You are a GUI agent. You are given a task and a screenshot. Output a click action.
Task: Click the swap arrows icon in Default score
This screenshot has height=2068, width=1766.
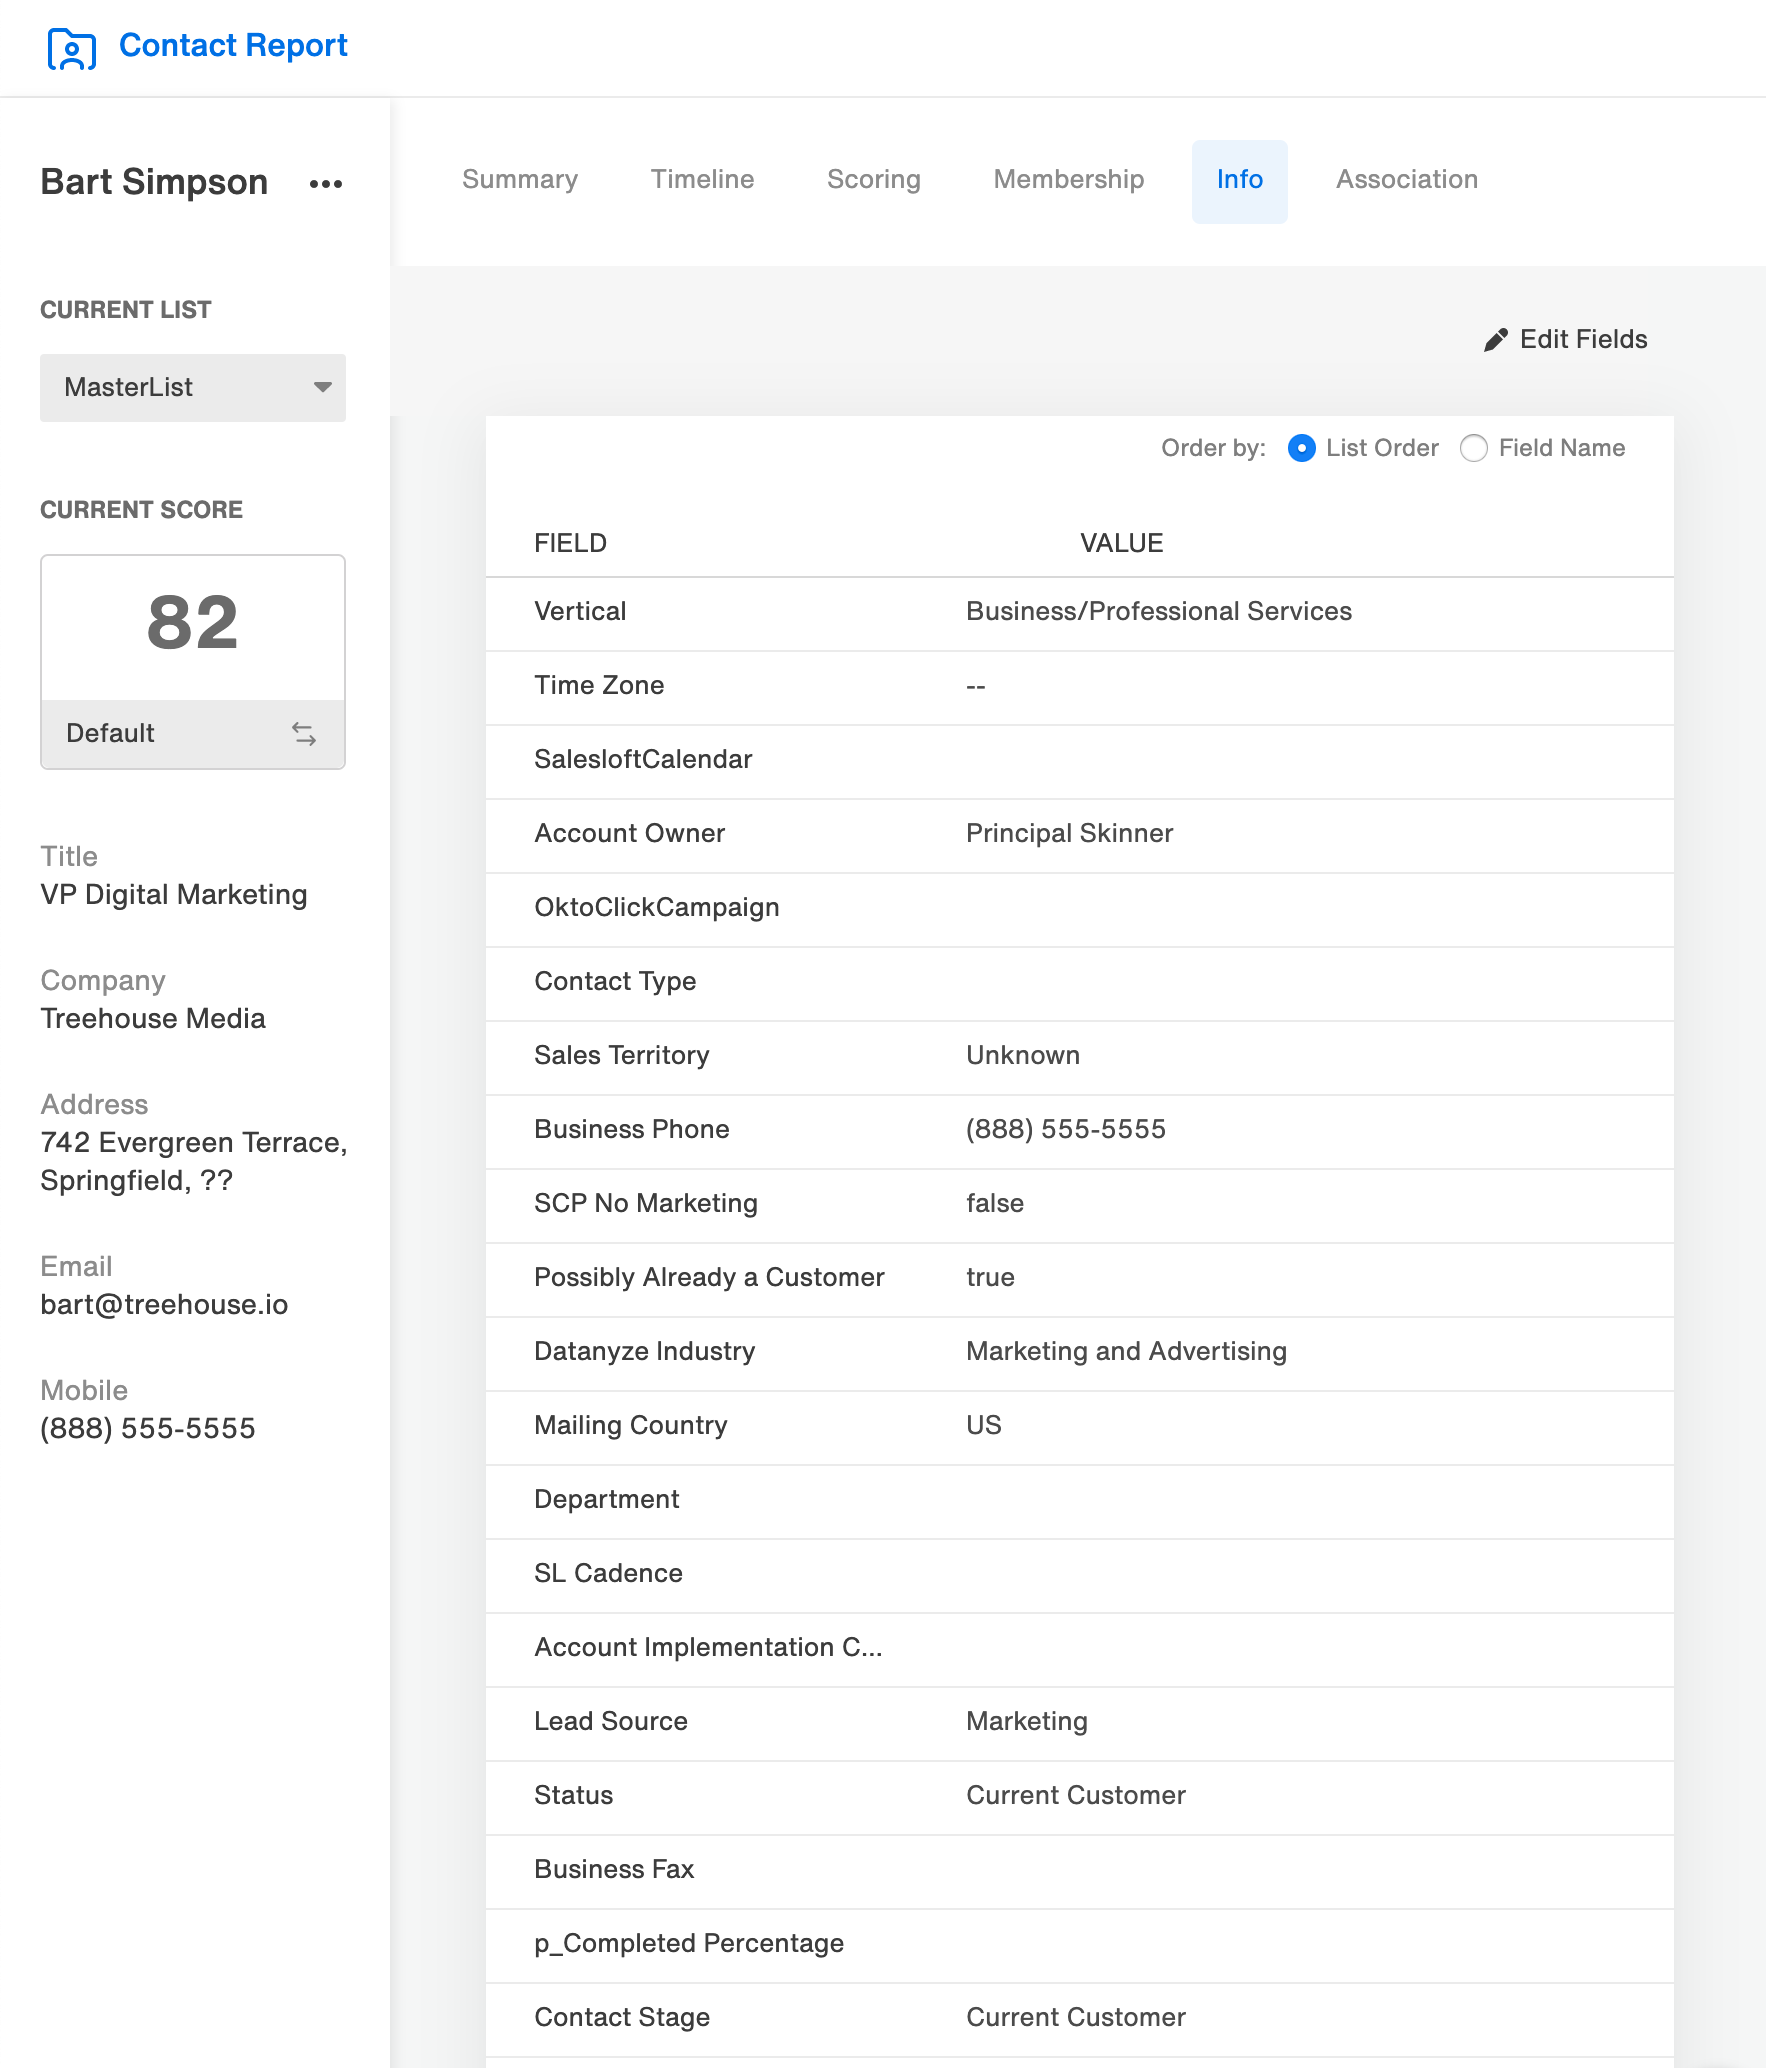pyautogui.click(x=304, y=734)
